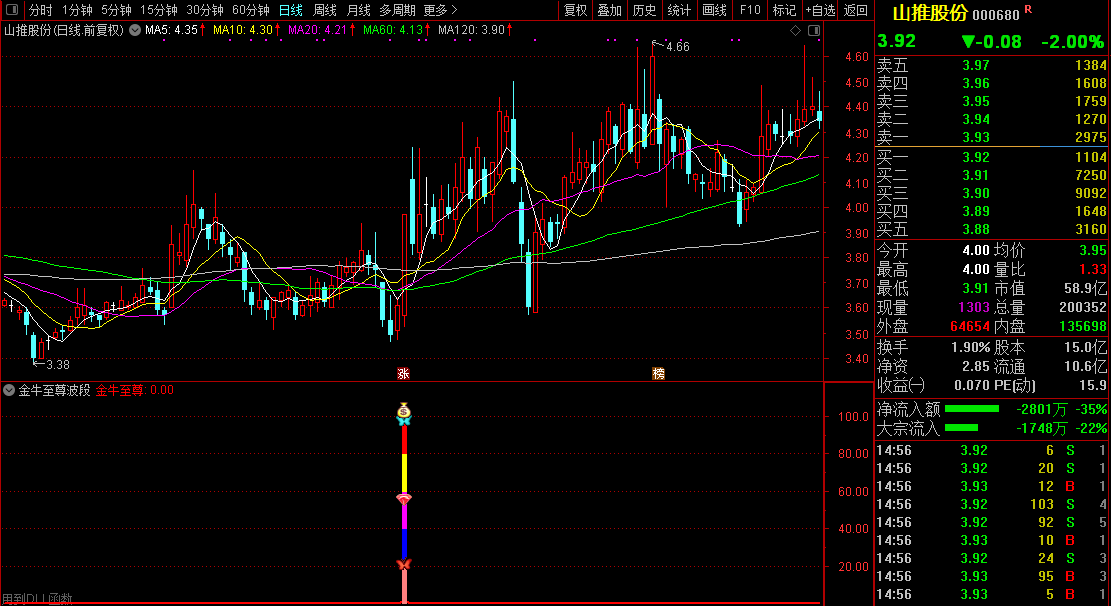The height and width of the screenshot is (606, 1111).
Task: Click the 卖三 price 3.95
Action: click(x=976, y=101)
